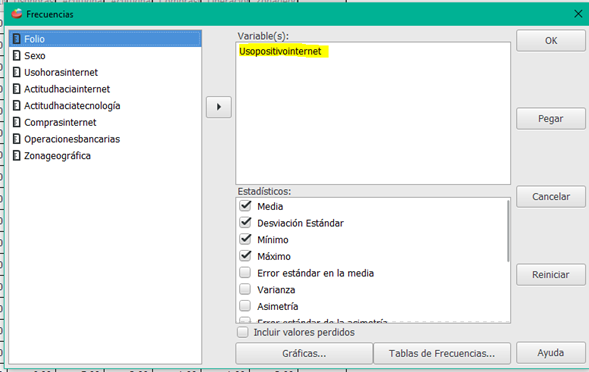This screenshot has height=372, width=589.
Task: Enable Error estándar en la media
Action: pyautogui.click(x=245, y=272)
